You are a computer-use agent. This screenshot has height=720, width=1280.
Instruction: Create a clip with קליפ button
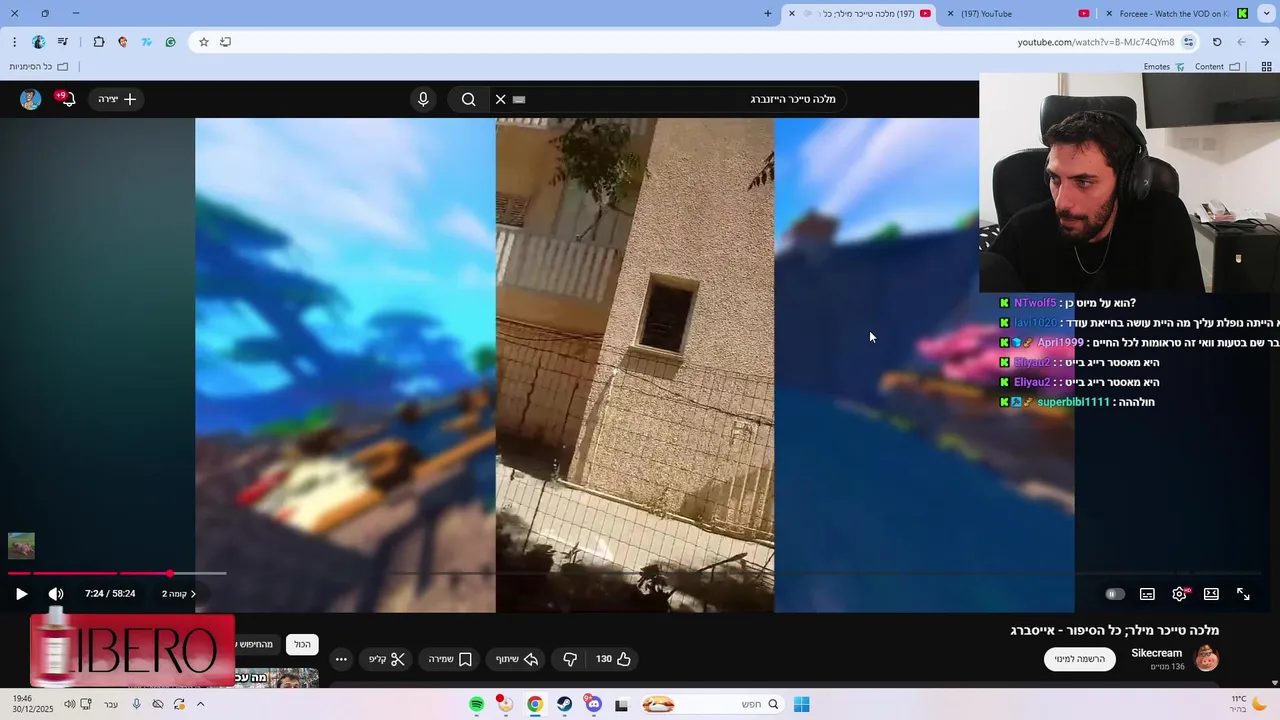pos(386,659)
